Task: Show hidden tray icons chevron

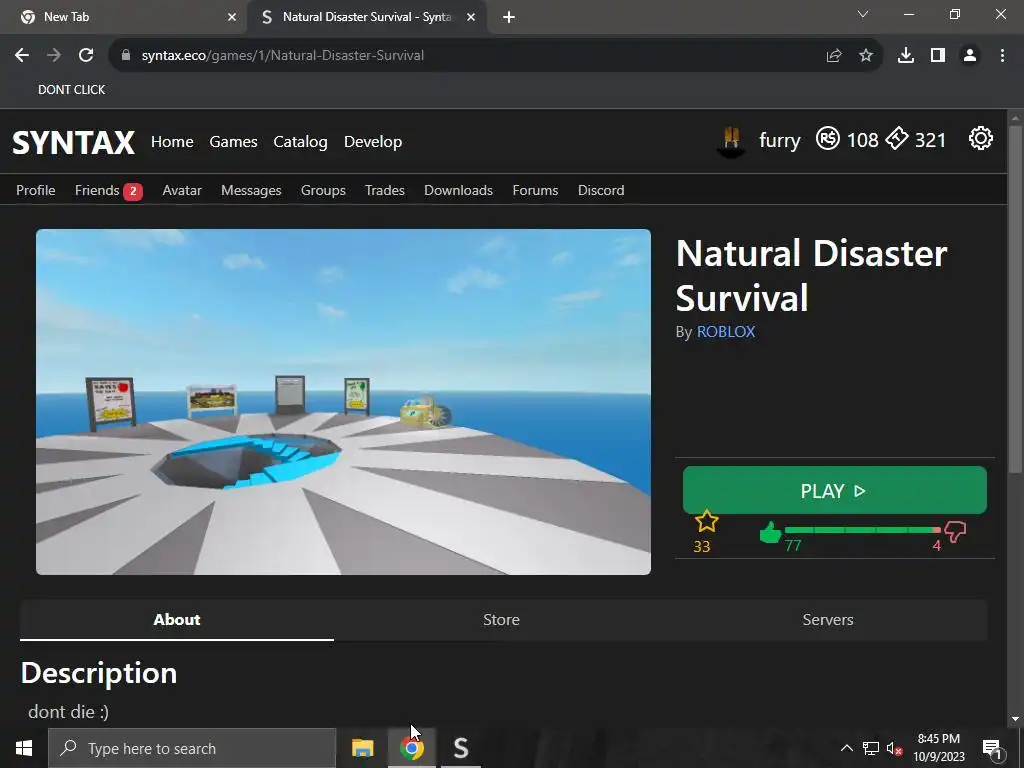Action: coord(846,748)
